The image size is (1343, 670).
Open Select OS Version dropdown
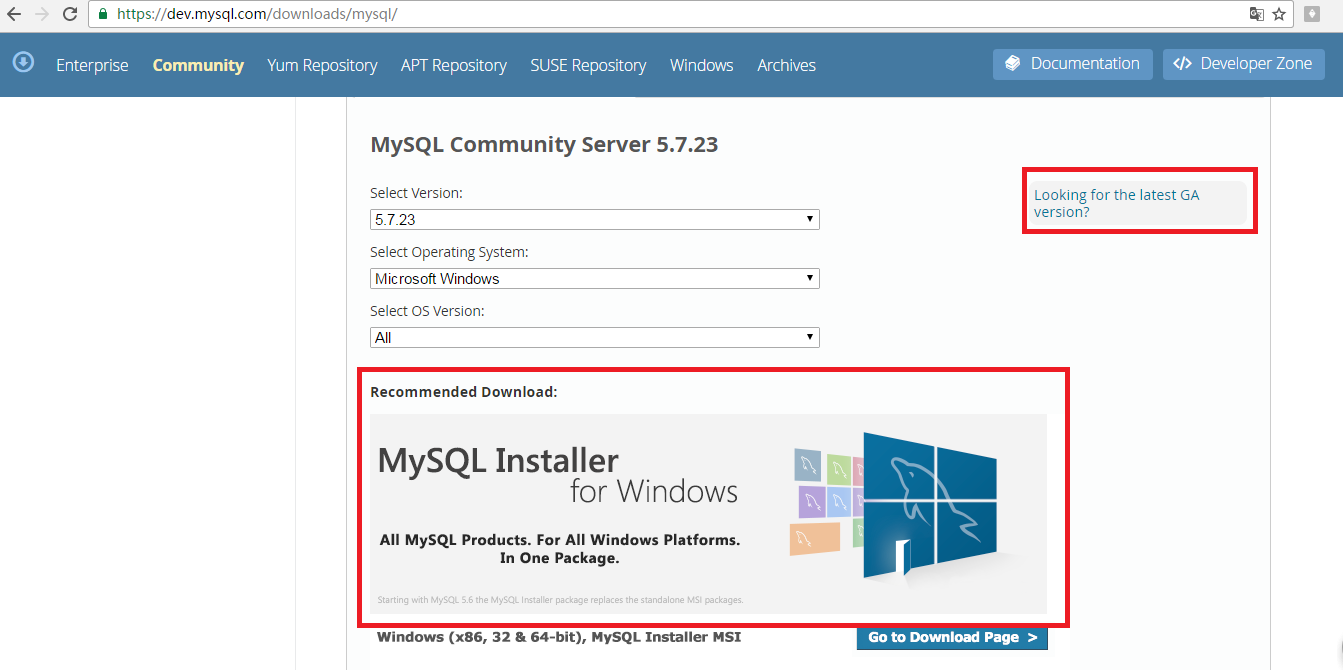(595, 337)
